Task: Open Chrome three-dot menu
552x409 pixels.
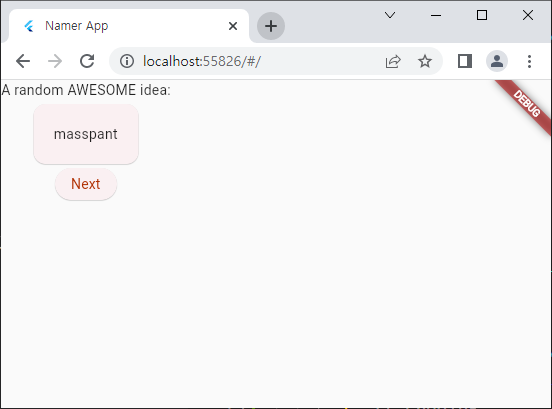Action: pyautogui.click(x=529, y=61)
